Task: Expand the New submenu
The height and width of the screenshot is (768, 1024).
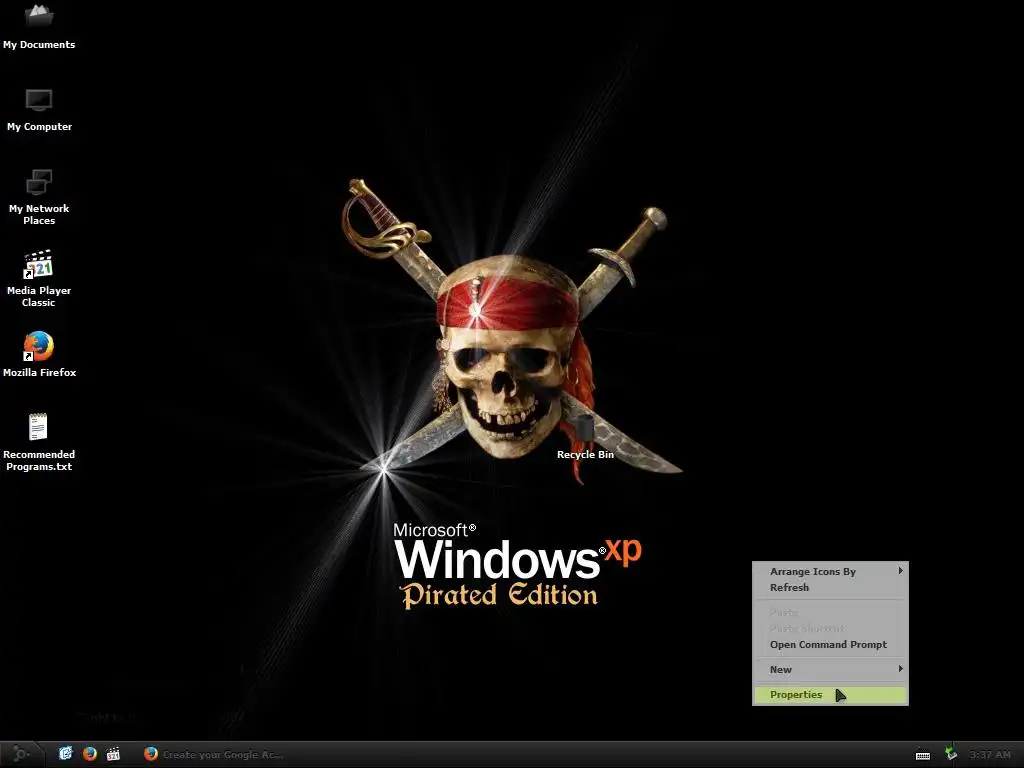Action: click(x=830, y=669)
